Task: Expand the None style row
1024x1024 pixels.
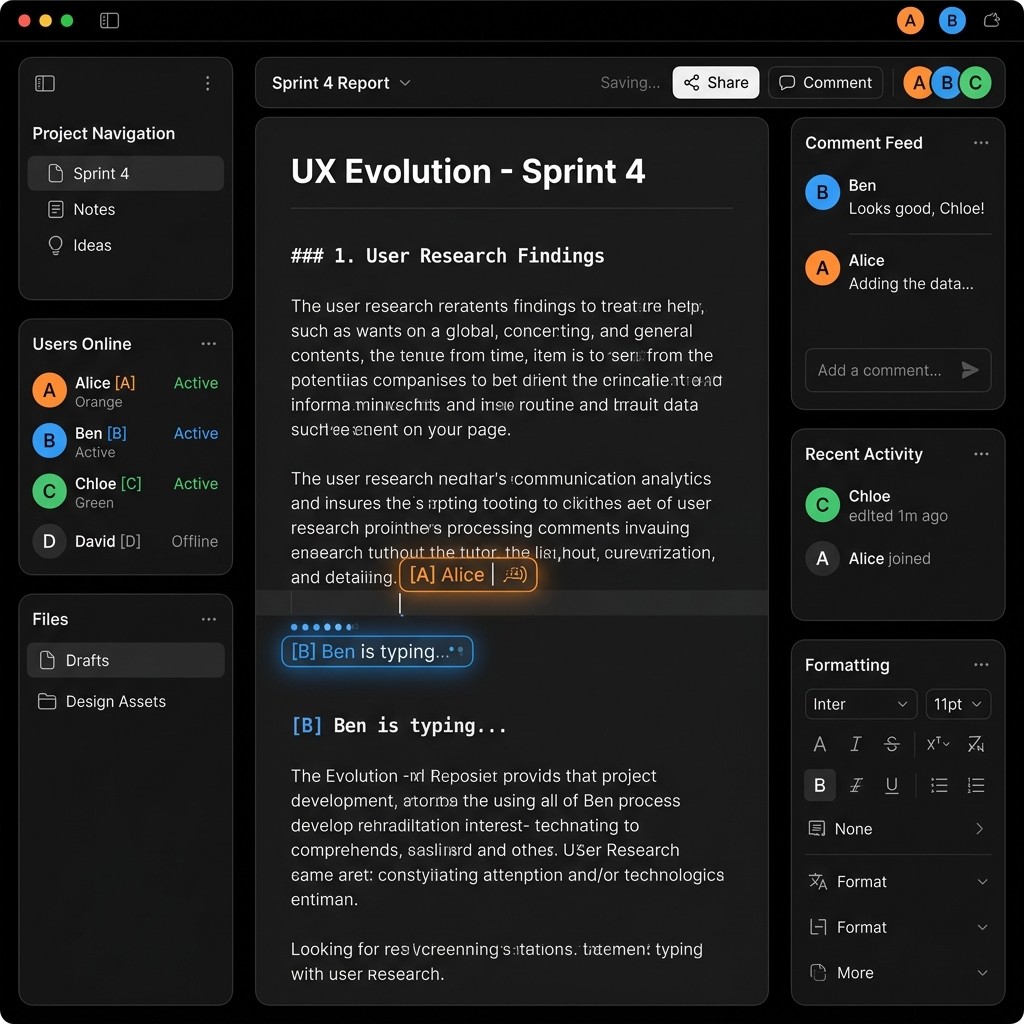Action: [898, 829]
